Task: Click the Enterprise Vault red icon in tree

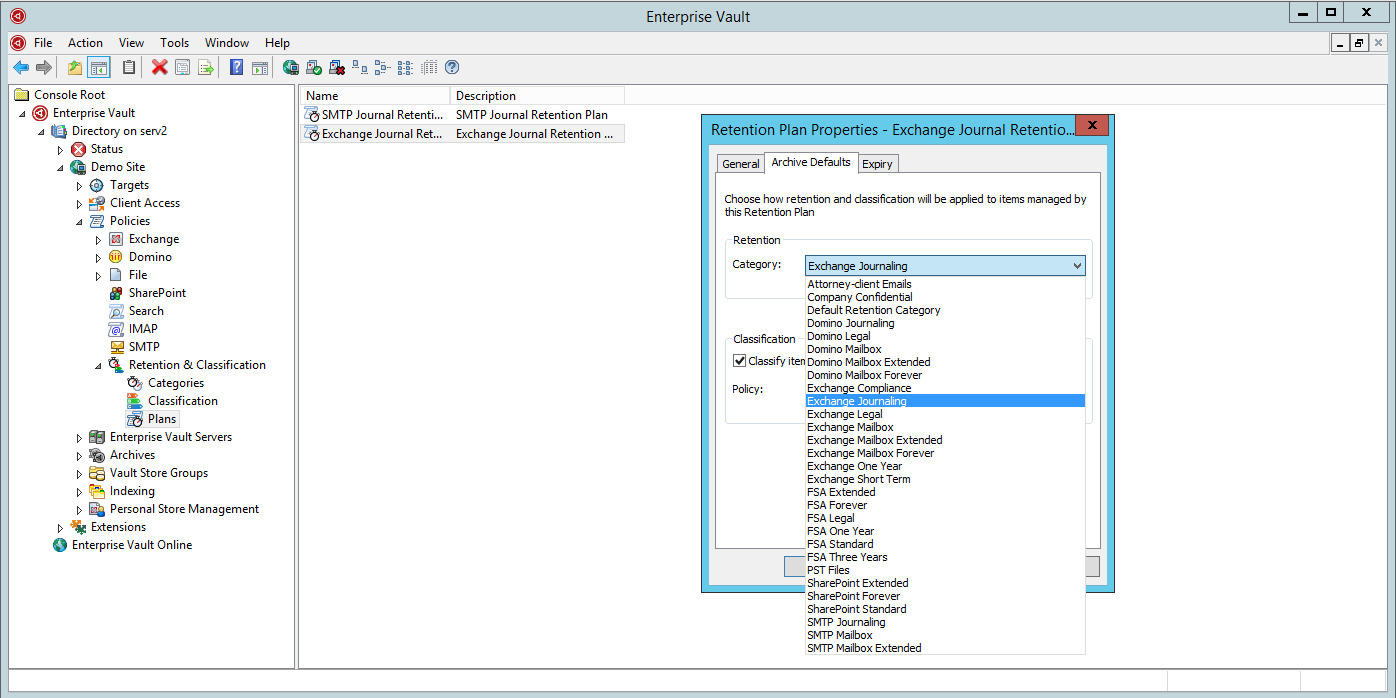Action: (41, 113)
